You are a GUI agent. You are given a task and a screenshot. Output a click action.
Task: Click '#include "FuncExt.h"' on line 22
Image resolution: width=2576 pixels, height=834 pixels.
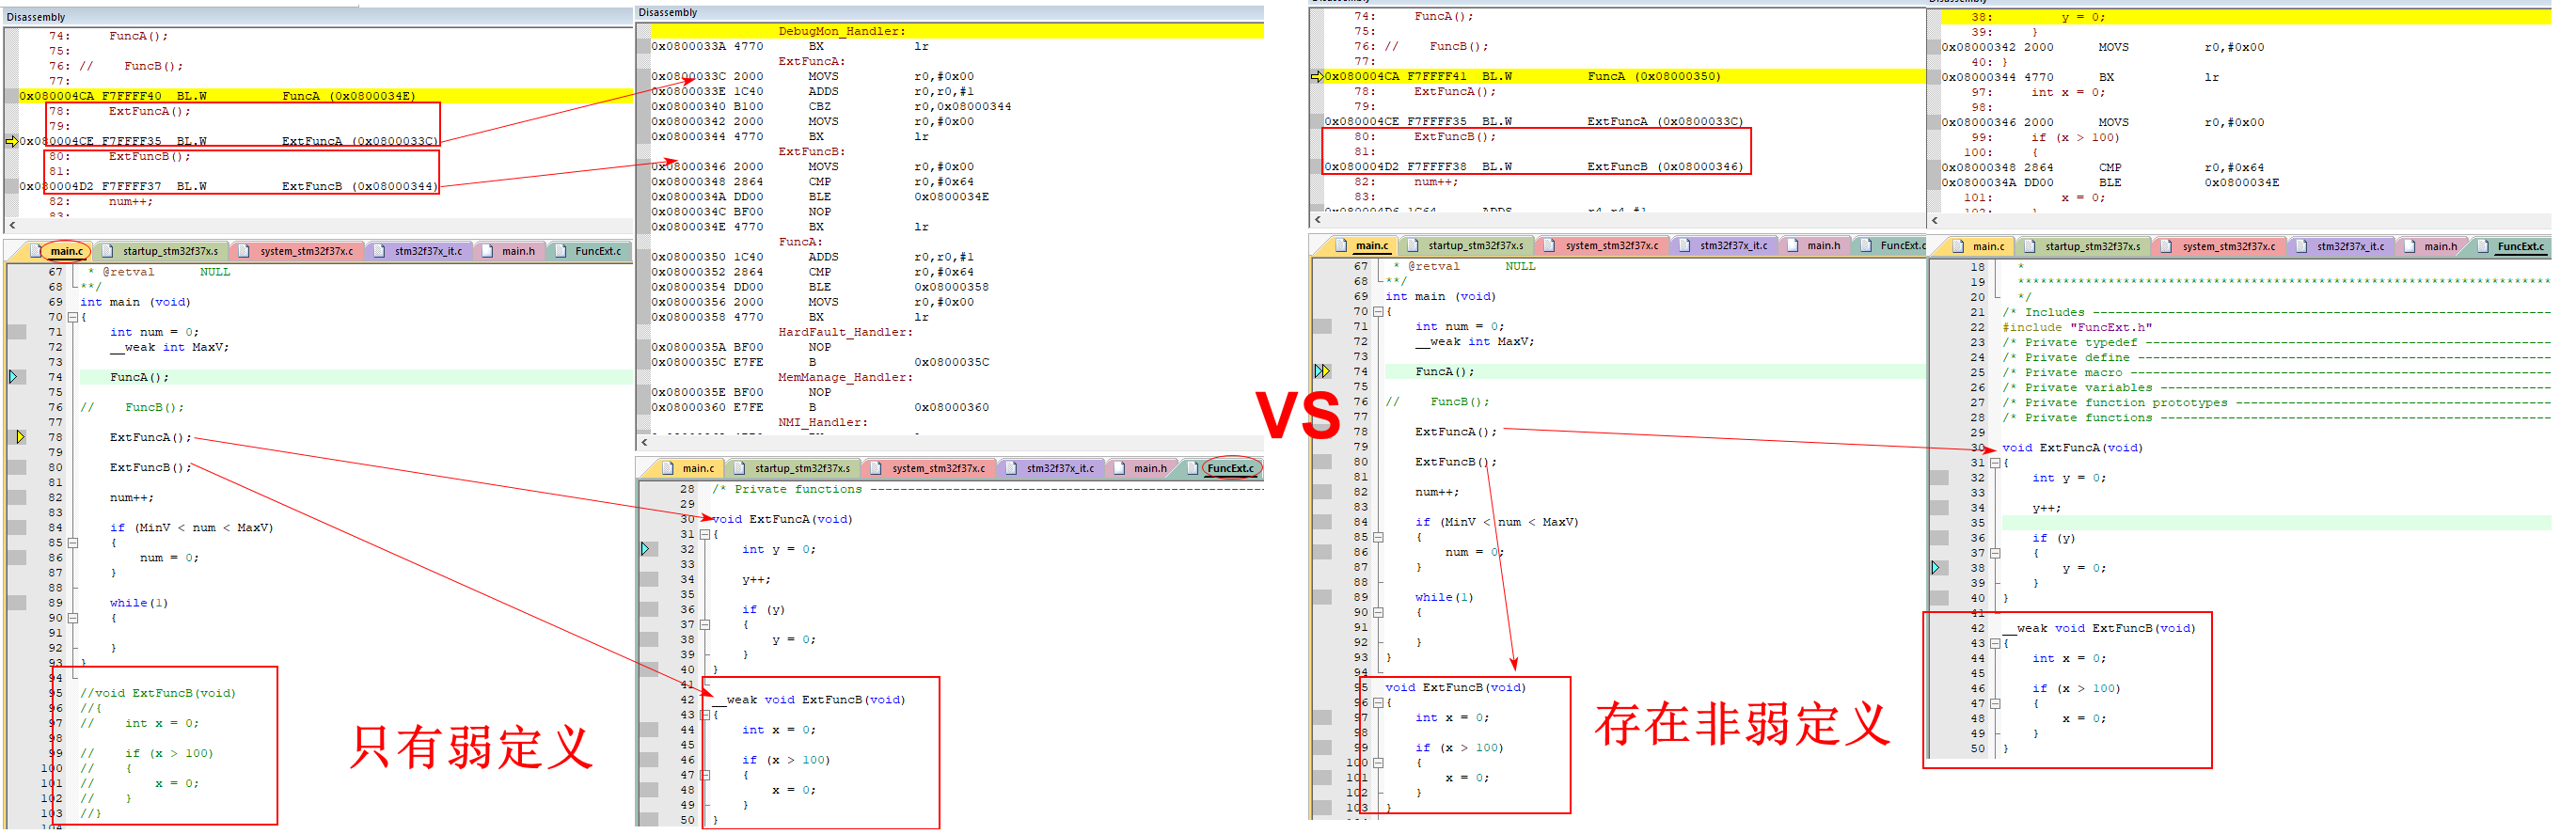(x=2077, y=327)
